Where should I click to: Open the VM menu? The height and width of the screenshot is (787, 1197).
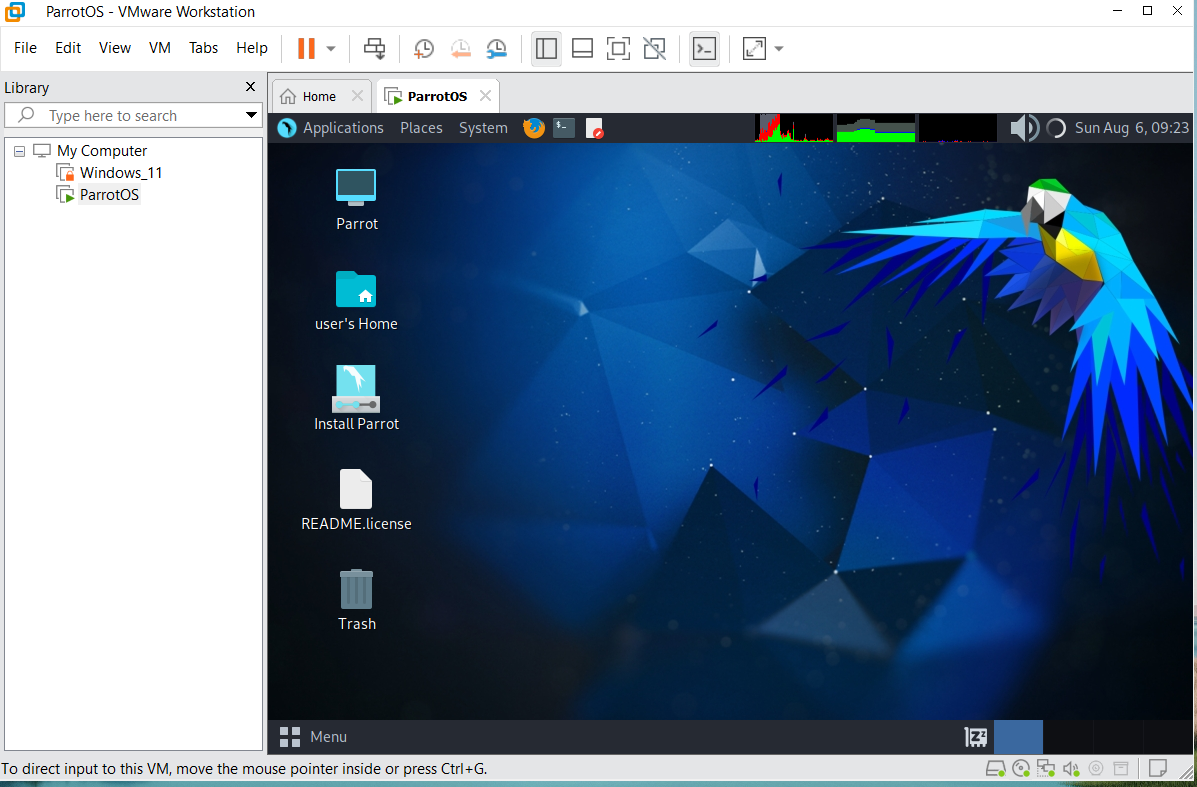coord(160,47)
